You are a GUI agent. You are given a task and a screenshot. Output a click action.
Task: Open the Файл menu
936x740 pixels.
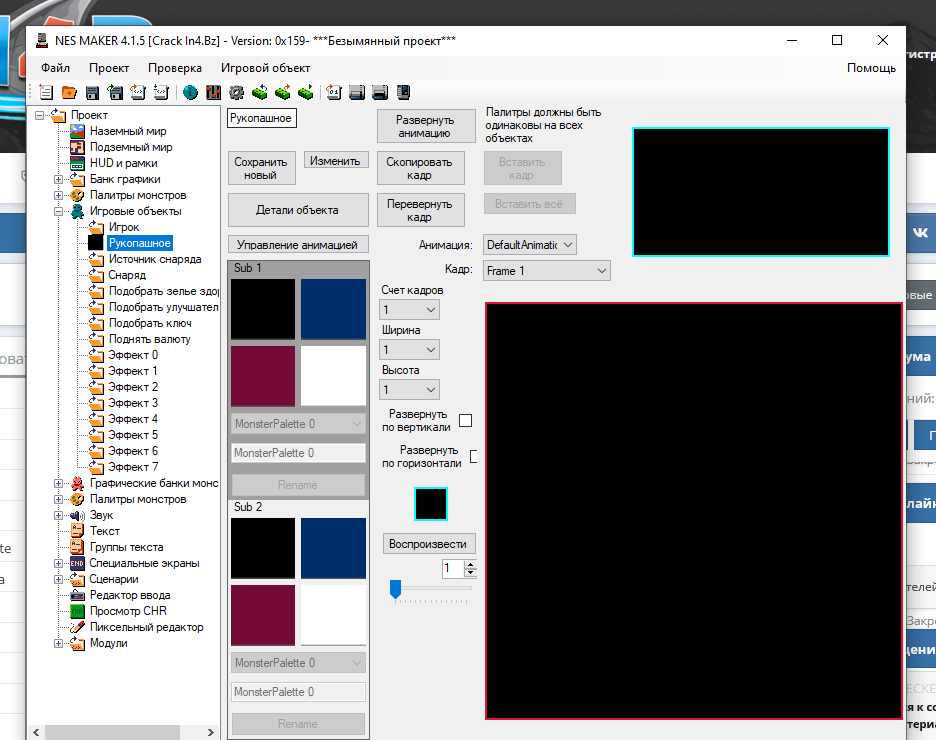[56, 68]
